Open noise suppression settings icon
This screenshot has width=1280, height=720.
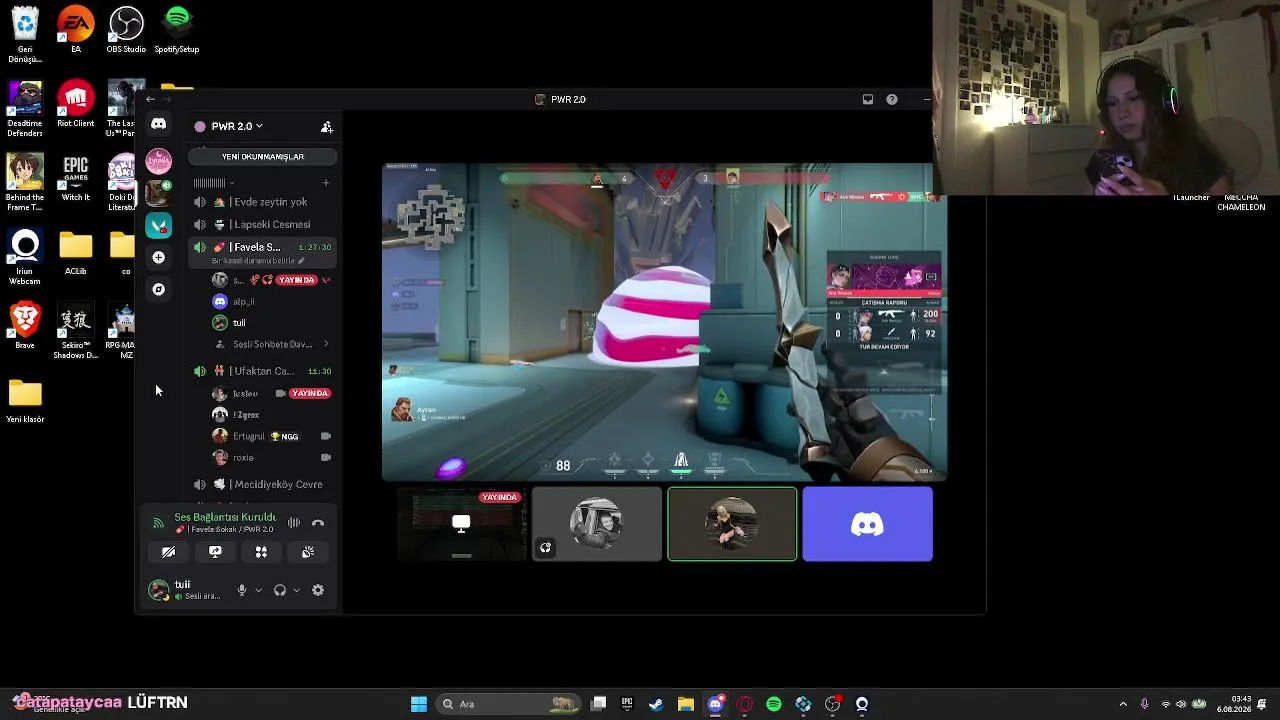(x=294, y=523)
